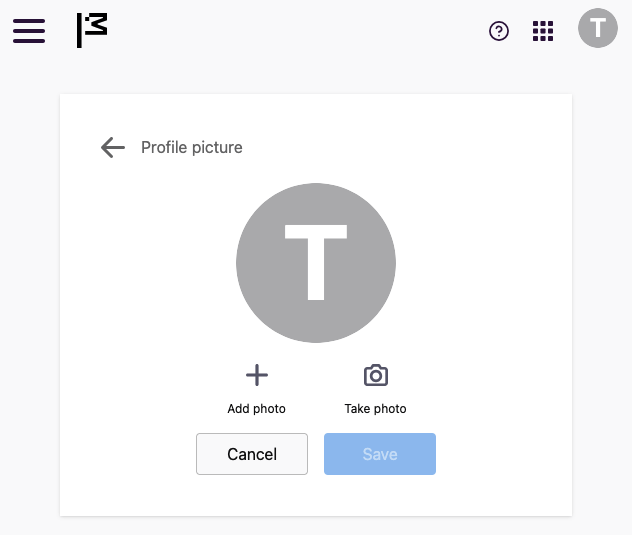
Task: Open help via question mark icon
Action: [x=499, y=31]
